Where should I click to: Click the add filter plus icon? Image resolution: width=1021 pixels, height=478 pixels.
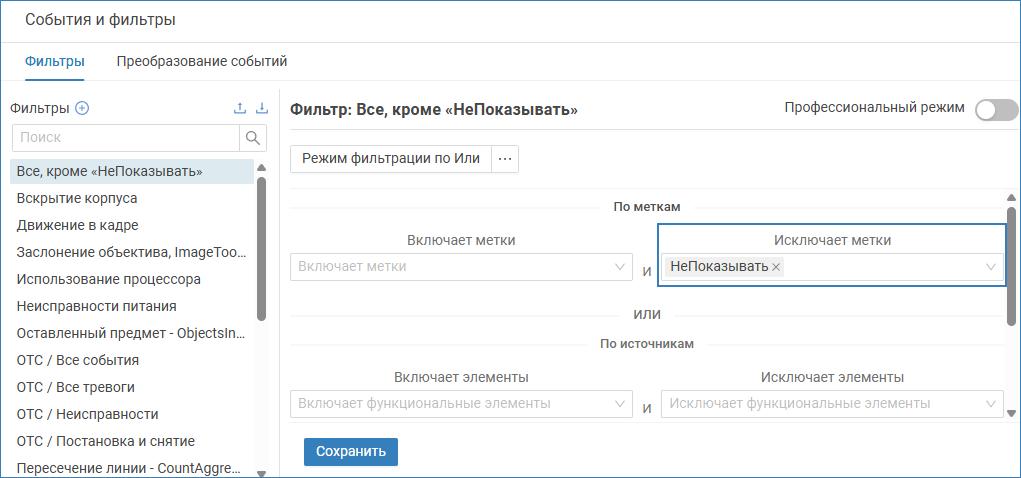pos(83,109)
